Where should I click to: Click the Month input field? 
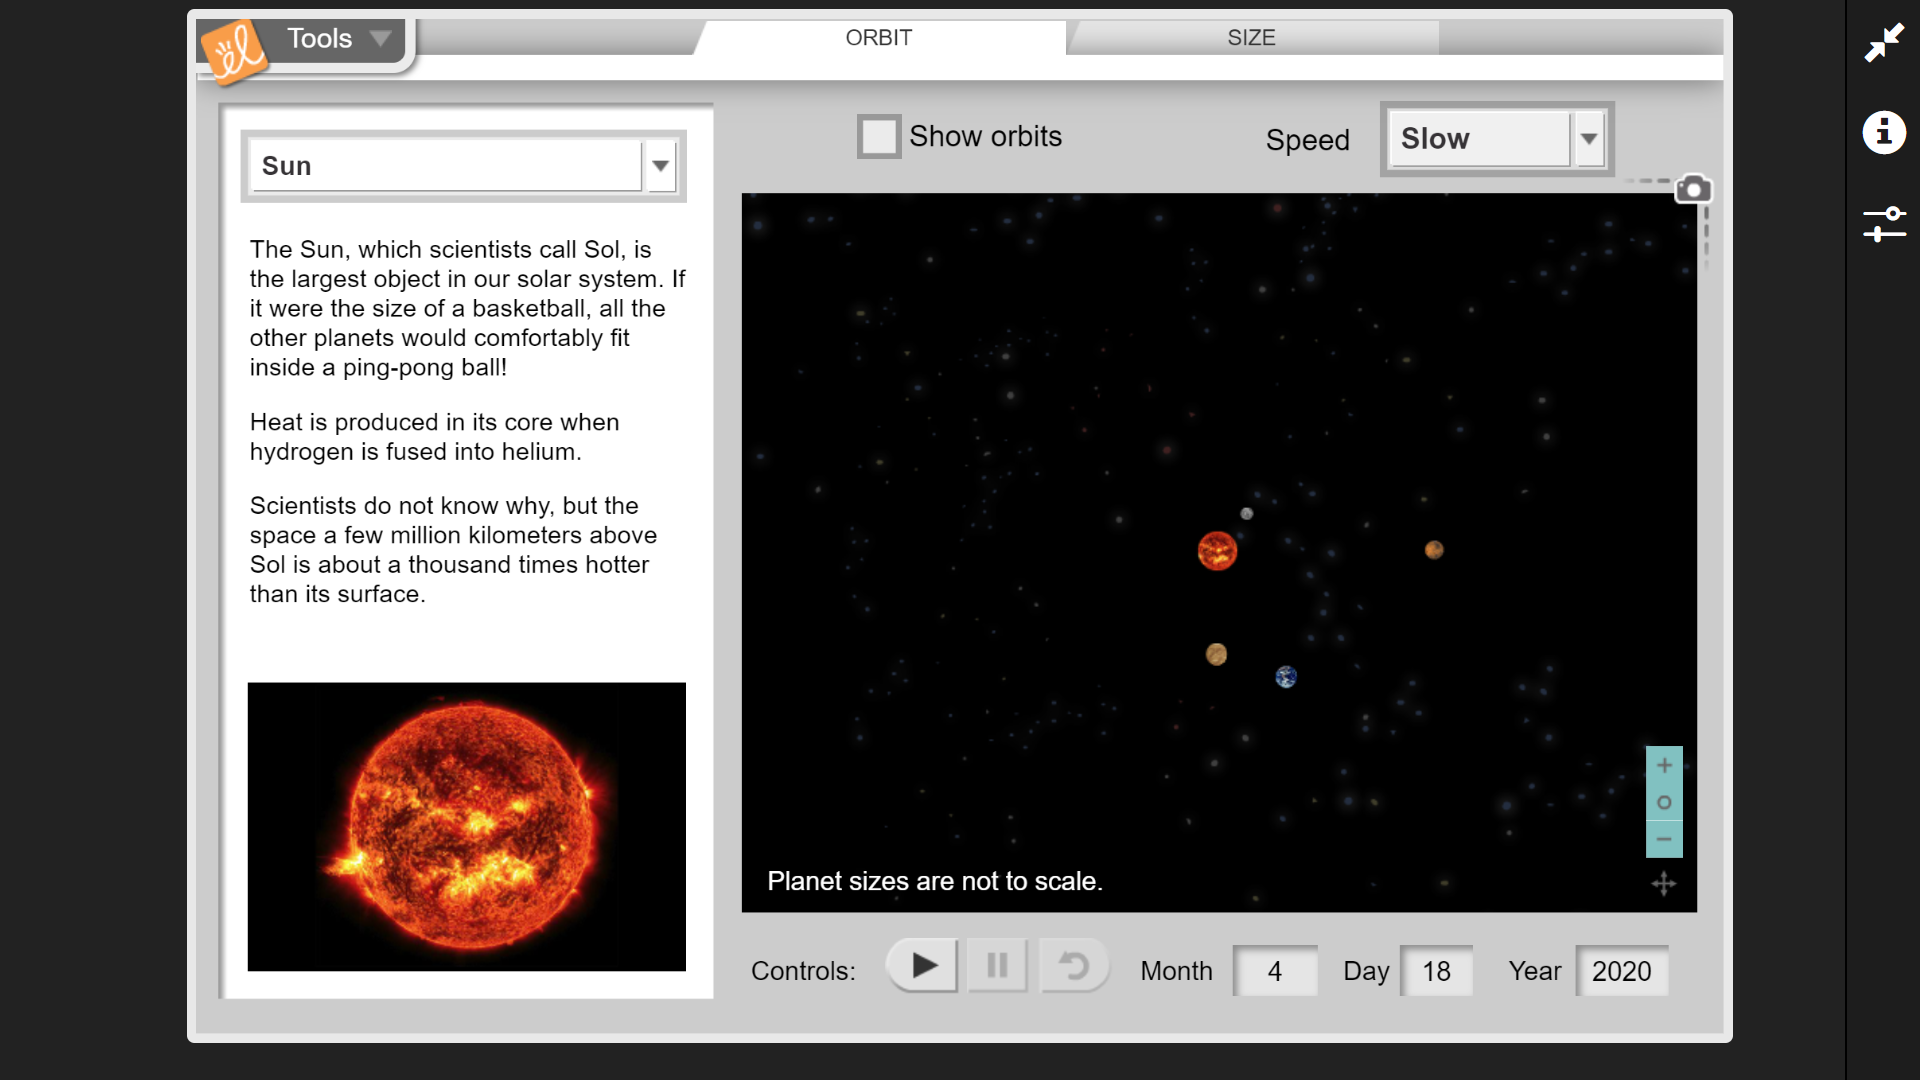pyautogui.click(x=1274, y=971)
